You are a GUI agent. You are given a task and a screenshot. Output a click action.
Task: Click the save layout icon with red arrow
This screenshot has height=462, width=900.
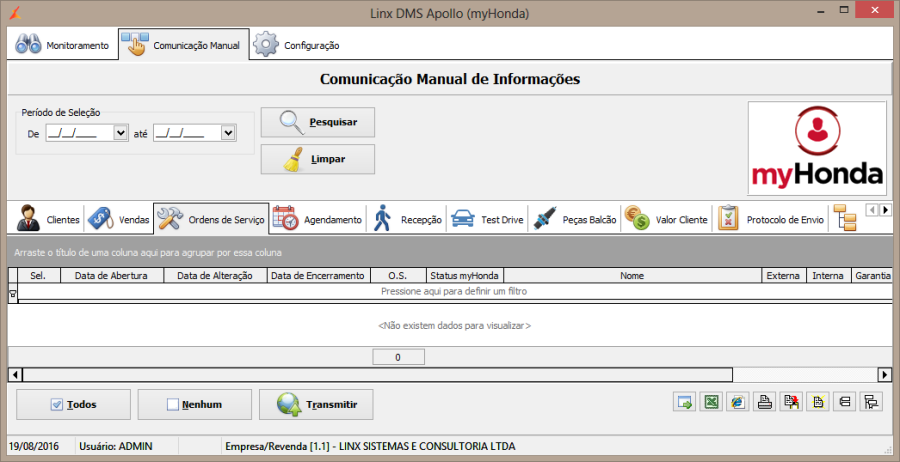pos(791,401)
